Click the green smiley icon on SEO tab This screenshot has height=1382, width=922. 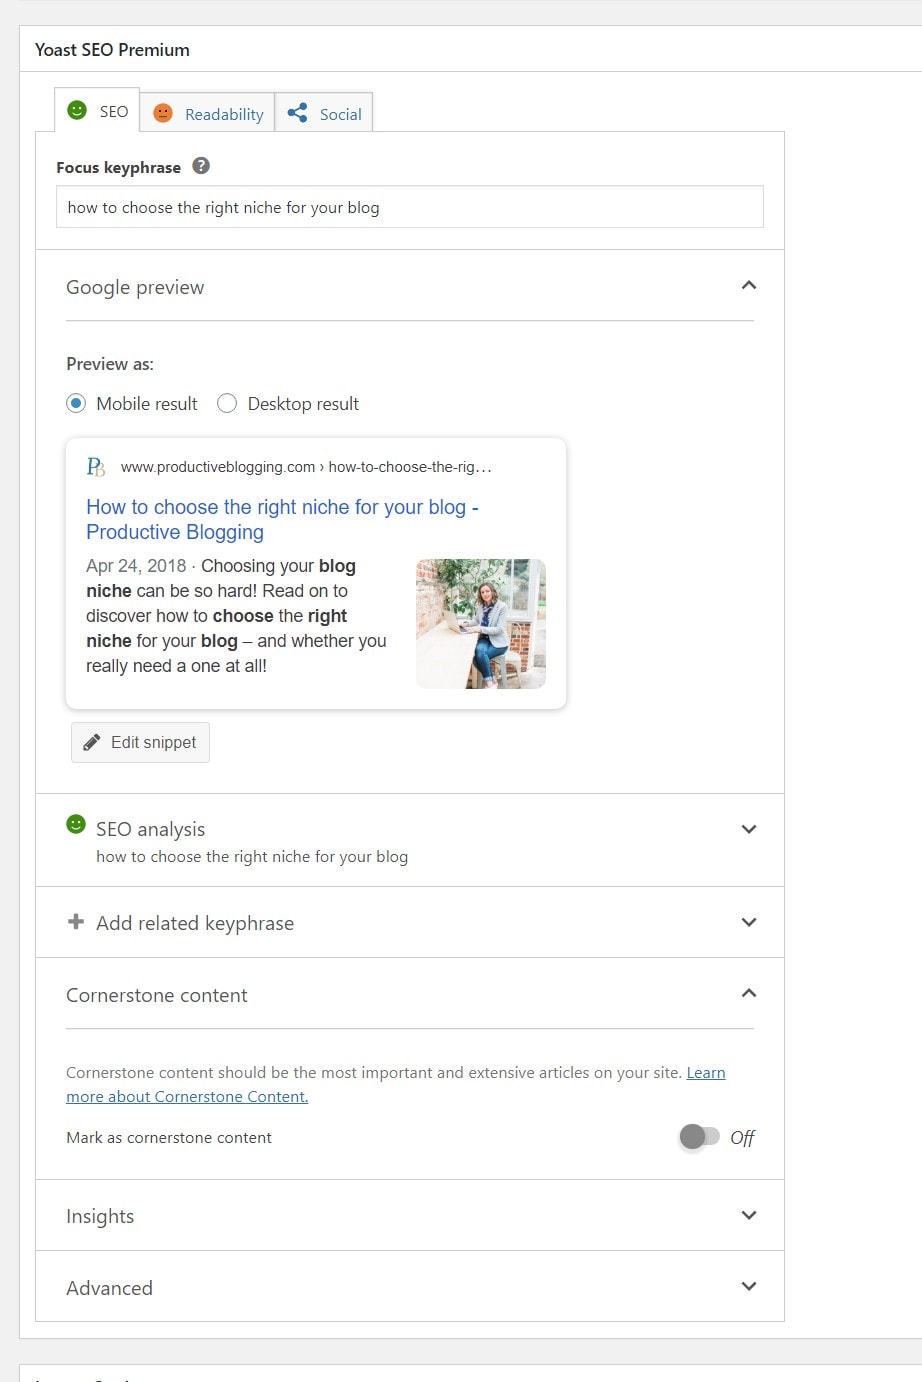click(77, 110)
